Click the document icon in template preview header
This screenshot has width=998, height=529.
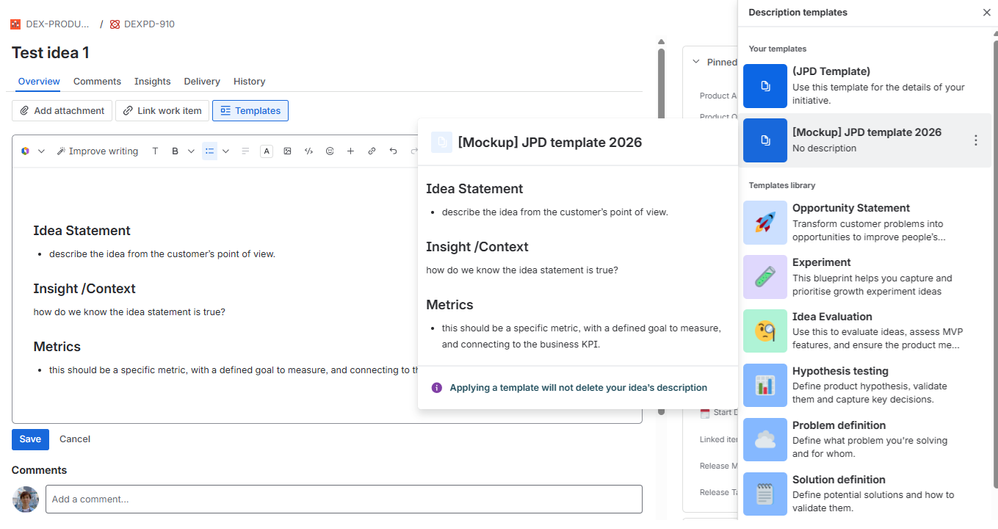[442, 142]
